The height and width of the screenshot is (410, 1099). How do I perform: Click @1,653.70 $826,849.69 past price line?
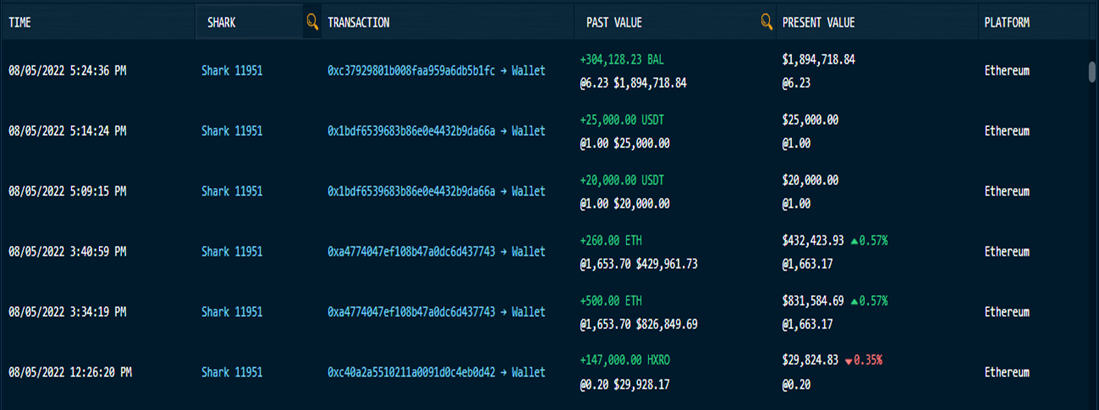tap(639, 324)
